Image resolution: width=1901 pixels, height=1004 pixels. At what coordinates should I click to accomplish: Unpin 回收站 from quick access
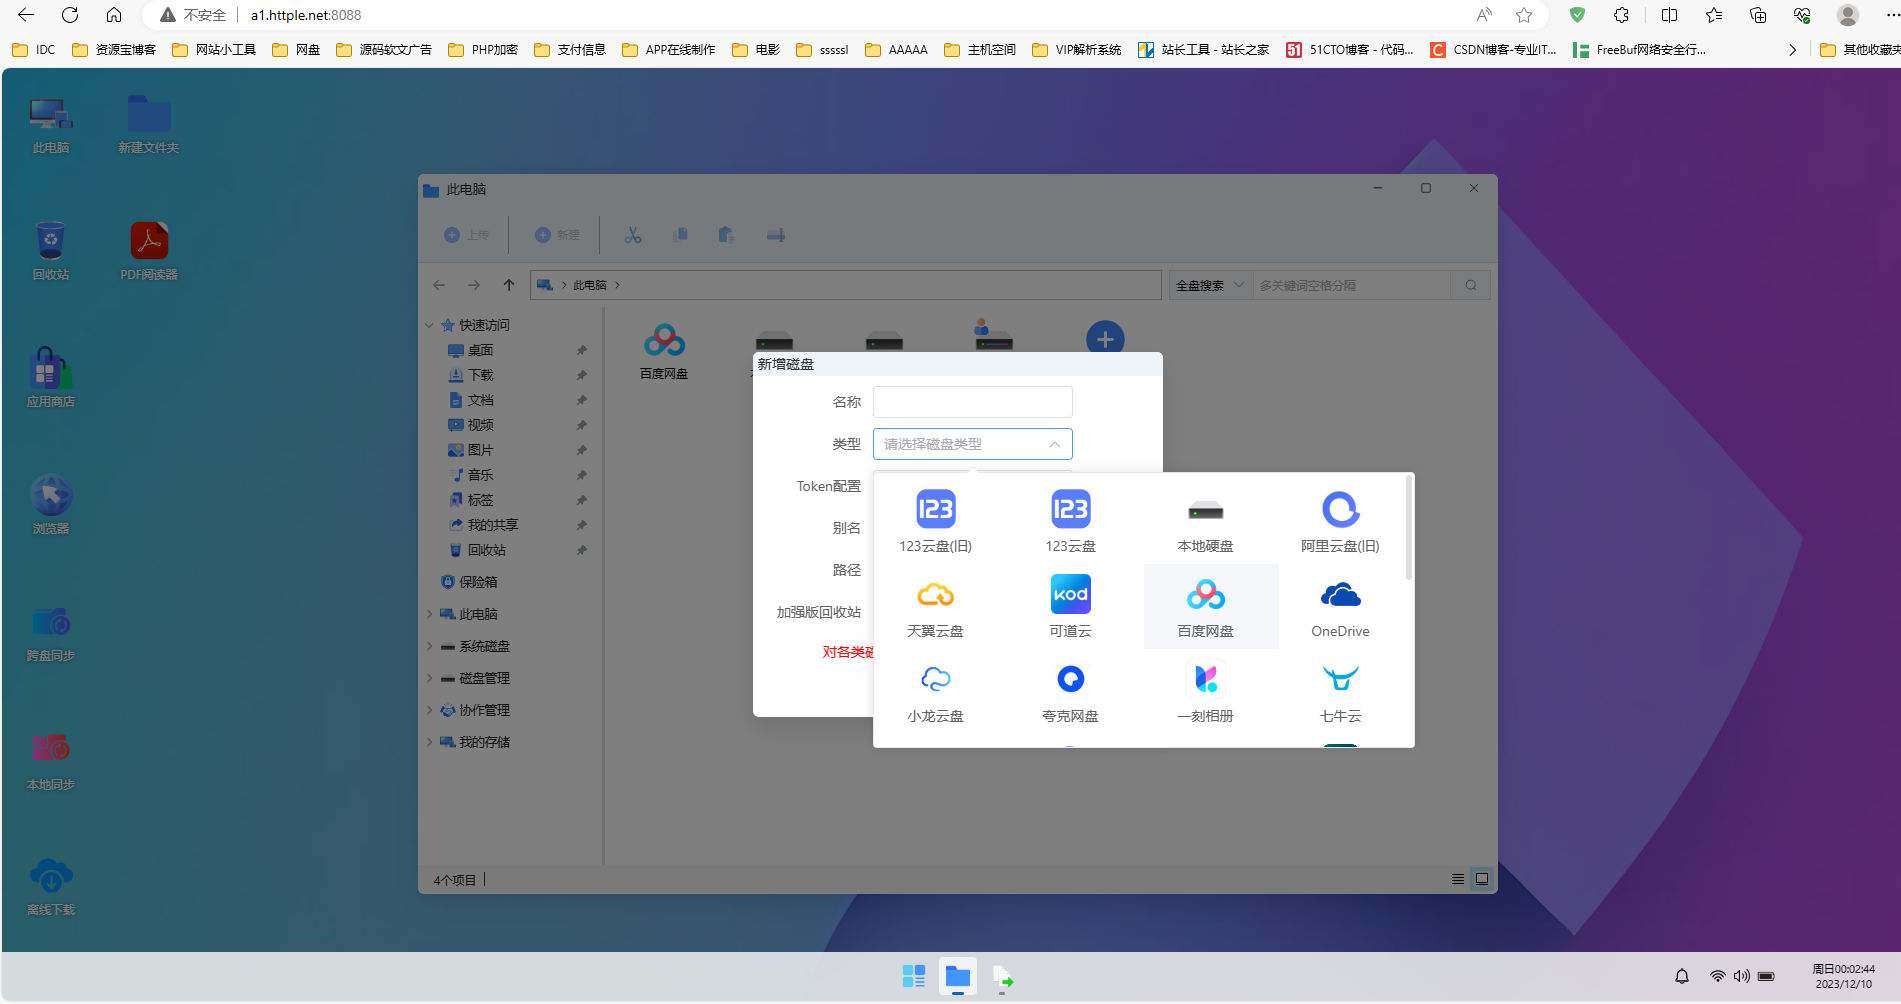581,550
